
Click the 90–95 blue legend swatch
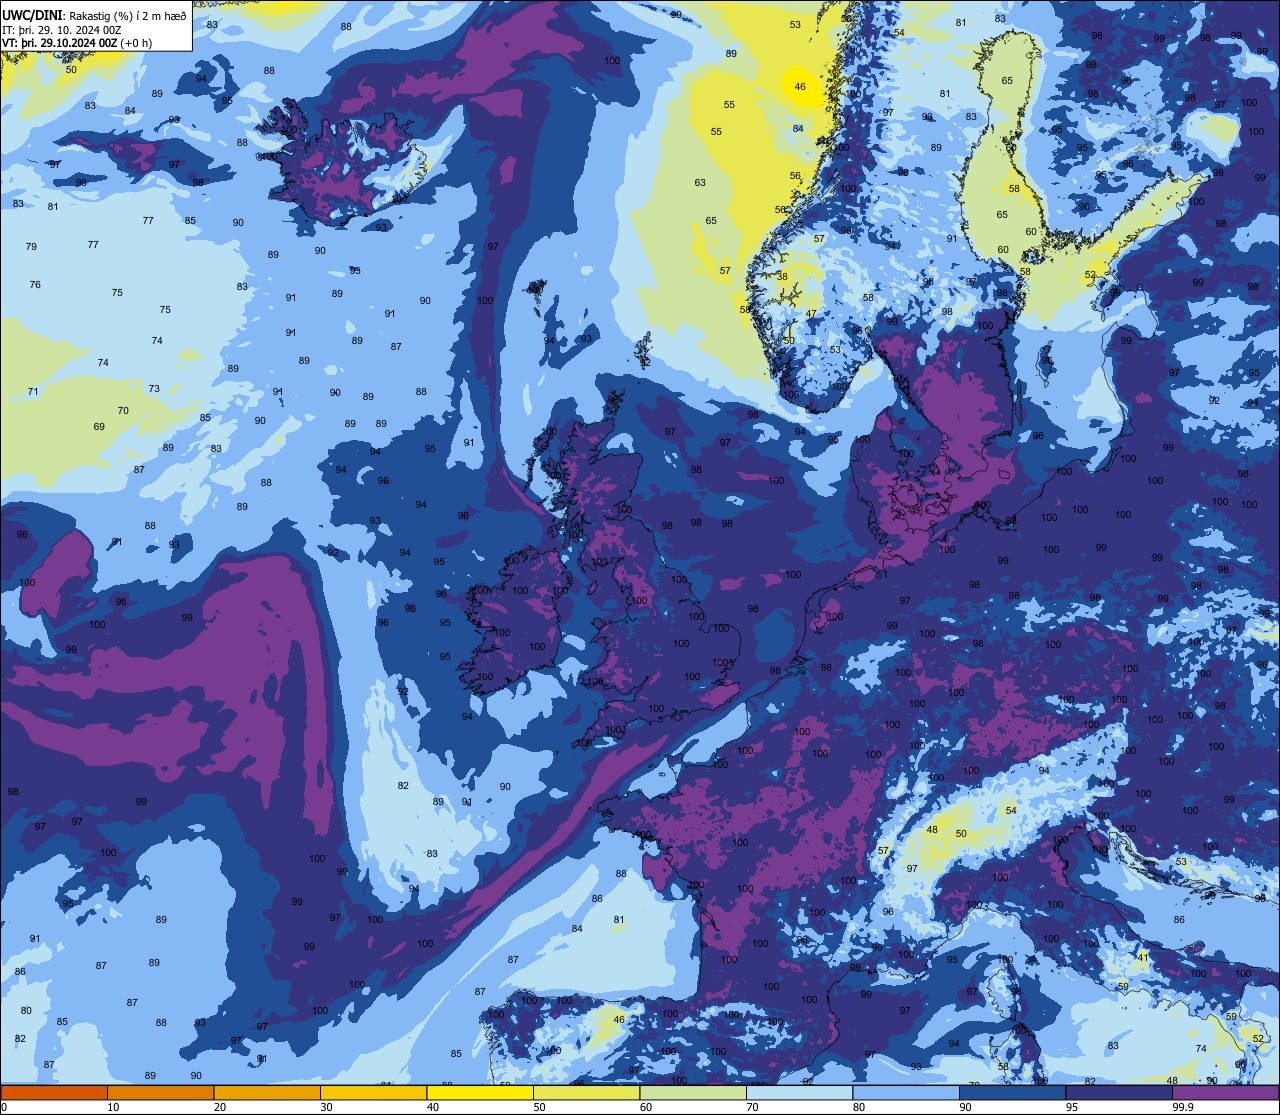tap(1012, 1091)
